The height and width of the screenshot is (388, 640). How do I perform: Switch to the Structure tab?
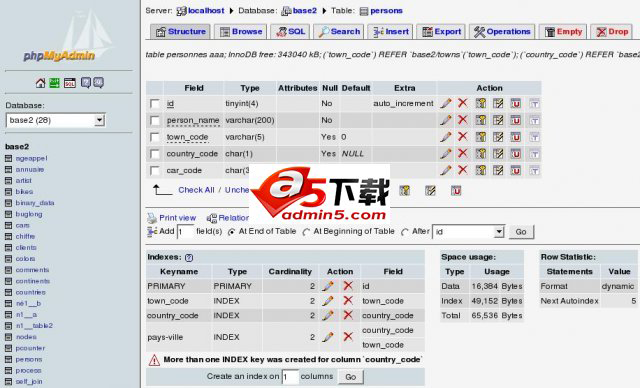click(x=180, y=32)
